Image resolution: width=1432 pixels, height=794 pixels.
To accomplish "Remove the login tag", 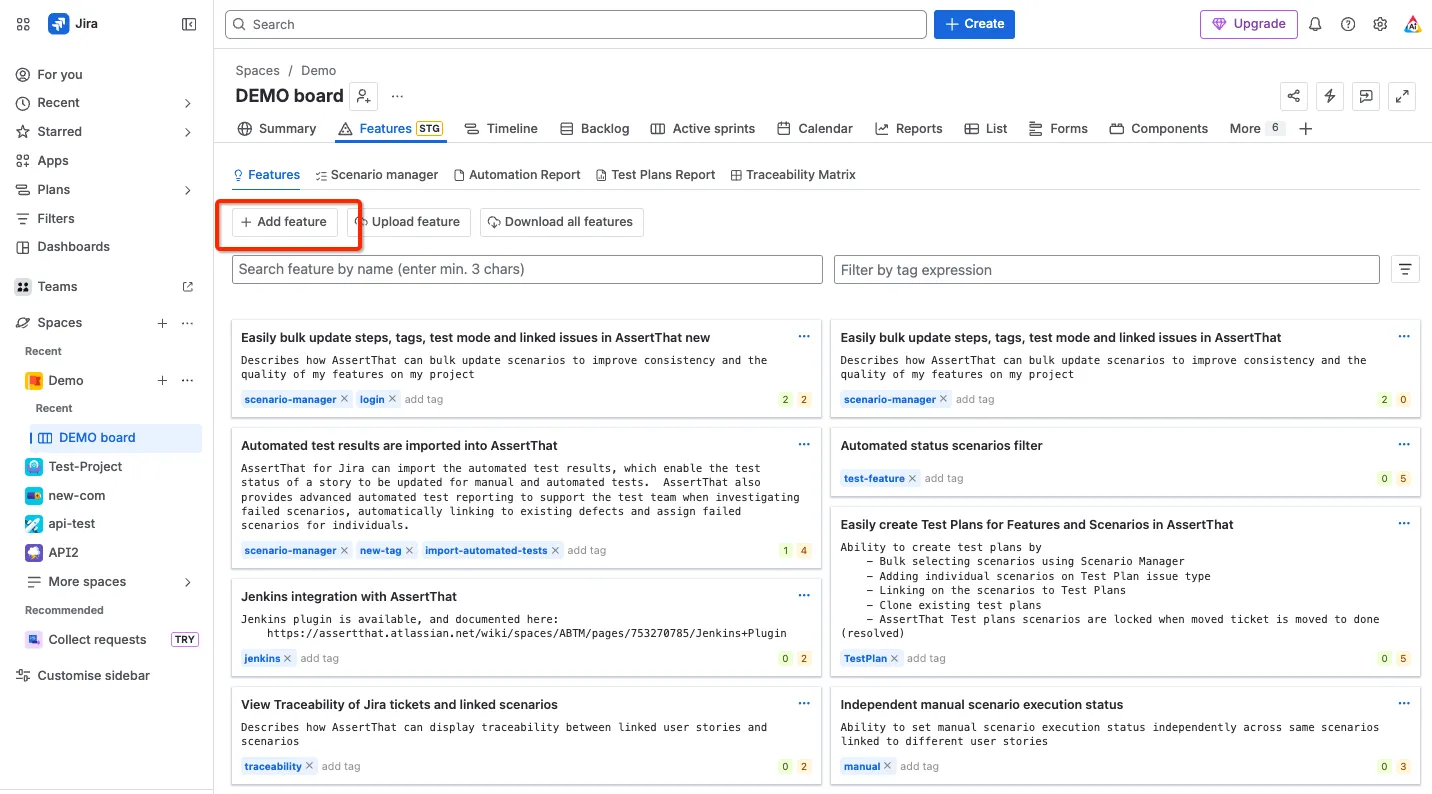I will tap(393, 399).
